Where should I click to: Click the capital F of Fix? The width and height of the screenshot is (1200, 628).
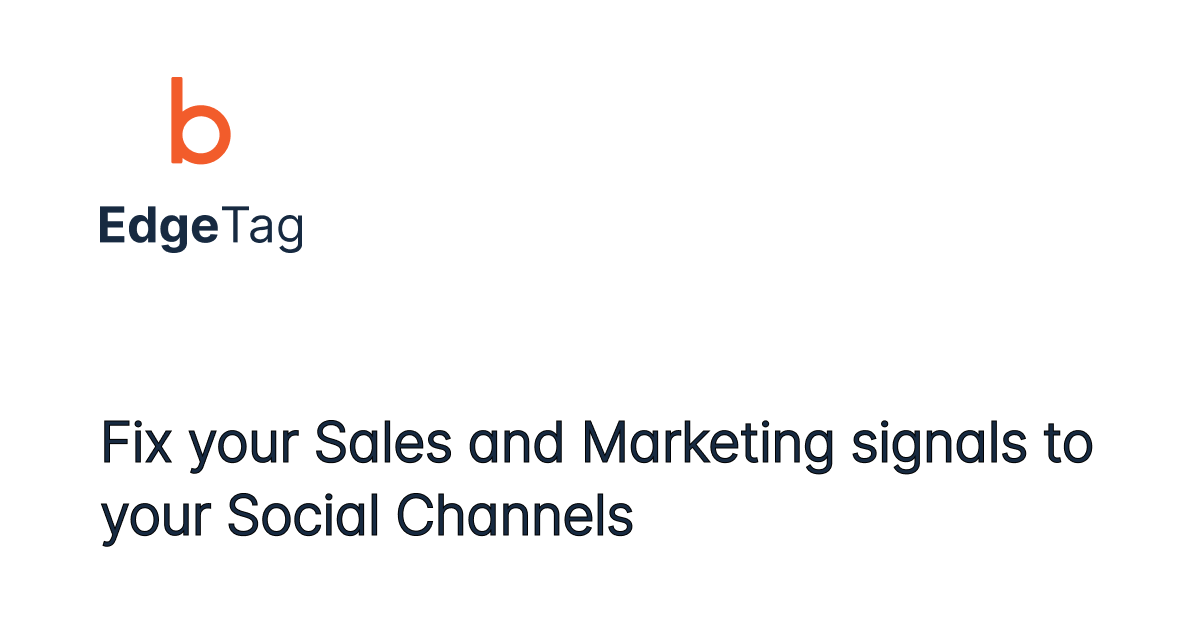tap(113, 444)
